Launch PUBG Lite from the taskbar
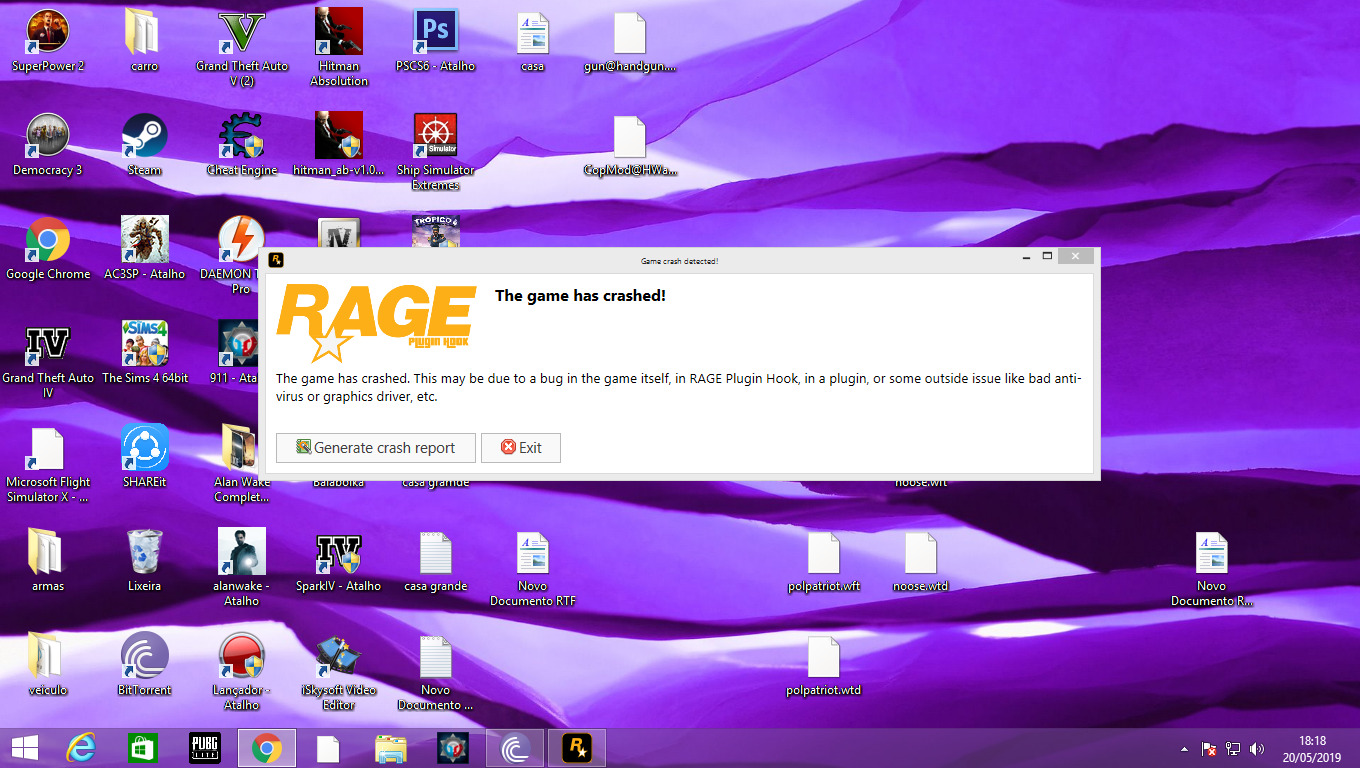1360x768 pixels. pyautogui.click(x=205, y=748)
